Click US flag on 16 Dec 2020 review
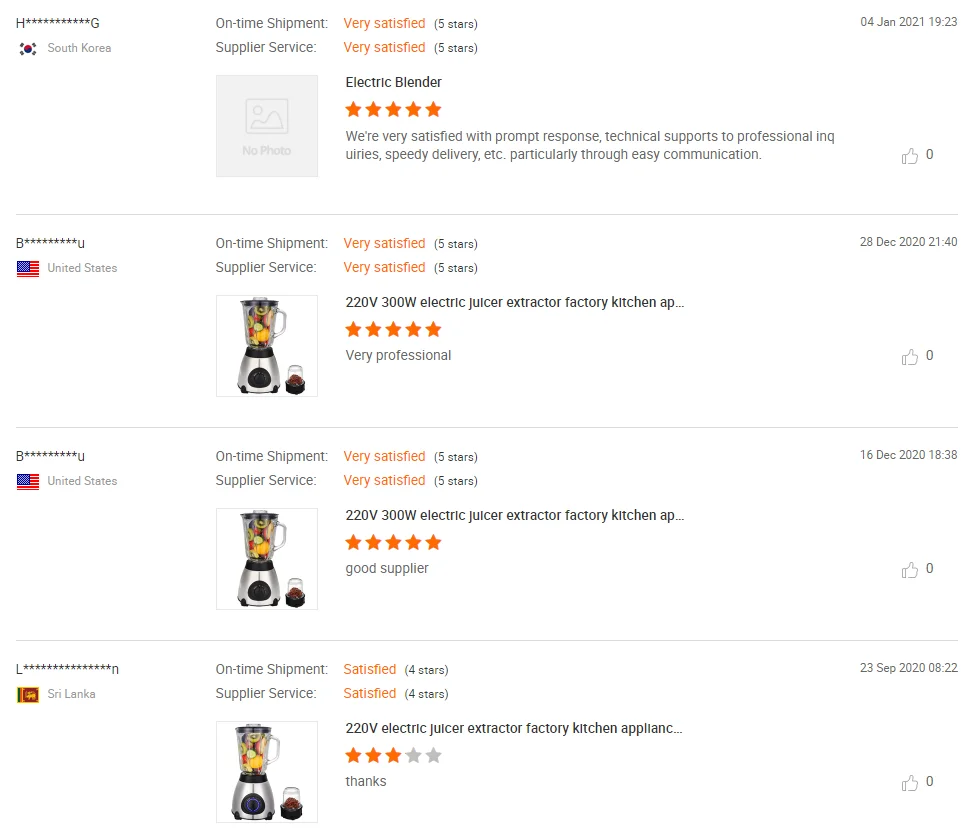 point(28,482)
